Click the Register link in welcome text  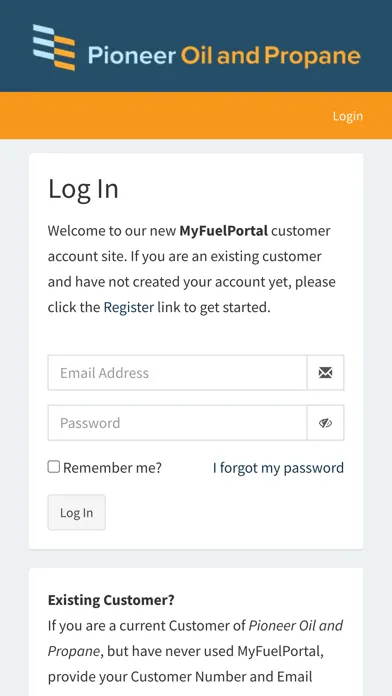[x=129, y=307]
